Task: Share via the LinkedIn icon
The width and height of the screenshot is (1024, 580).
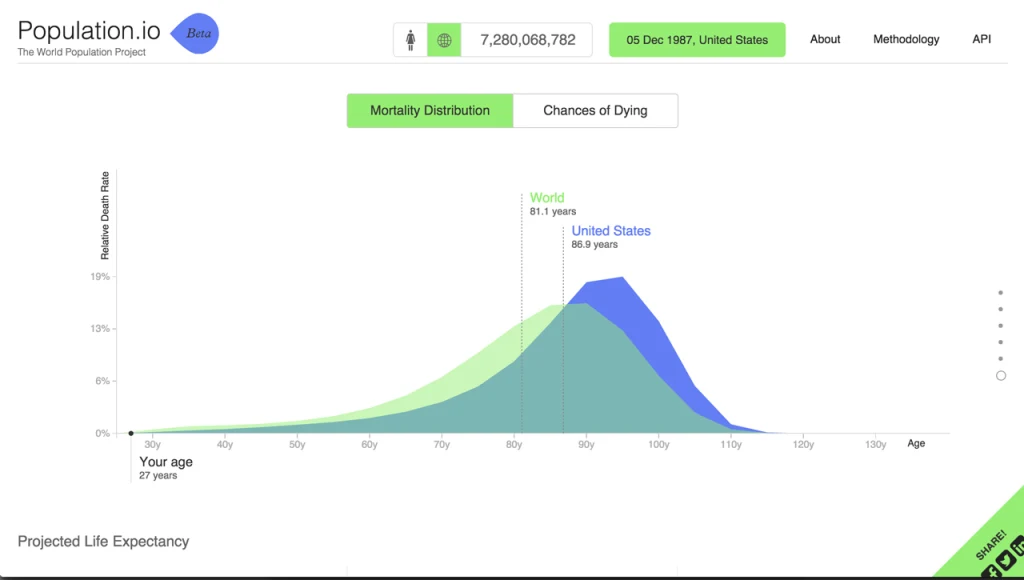Action: pos(1020,546)
